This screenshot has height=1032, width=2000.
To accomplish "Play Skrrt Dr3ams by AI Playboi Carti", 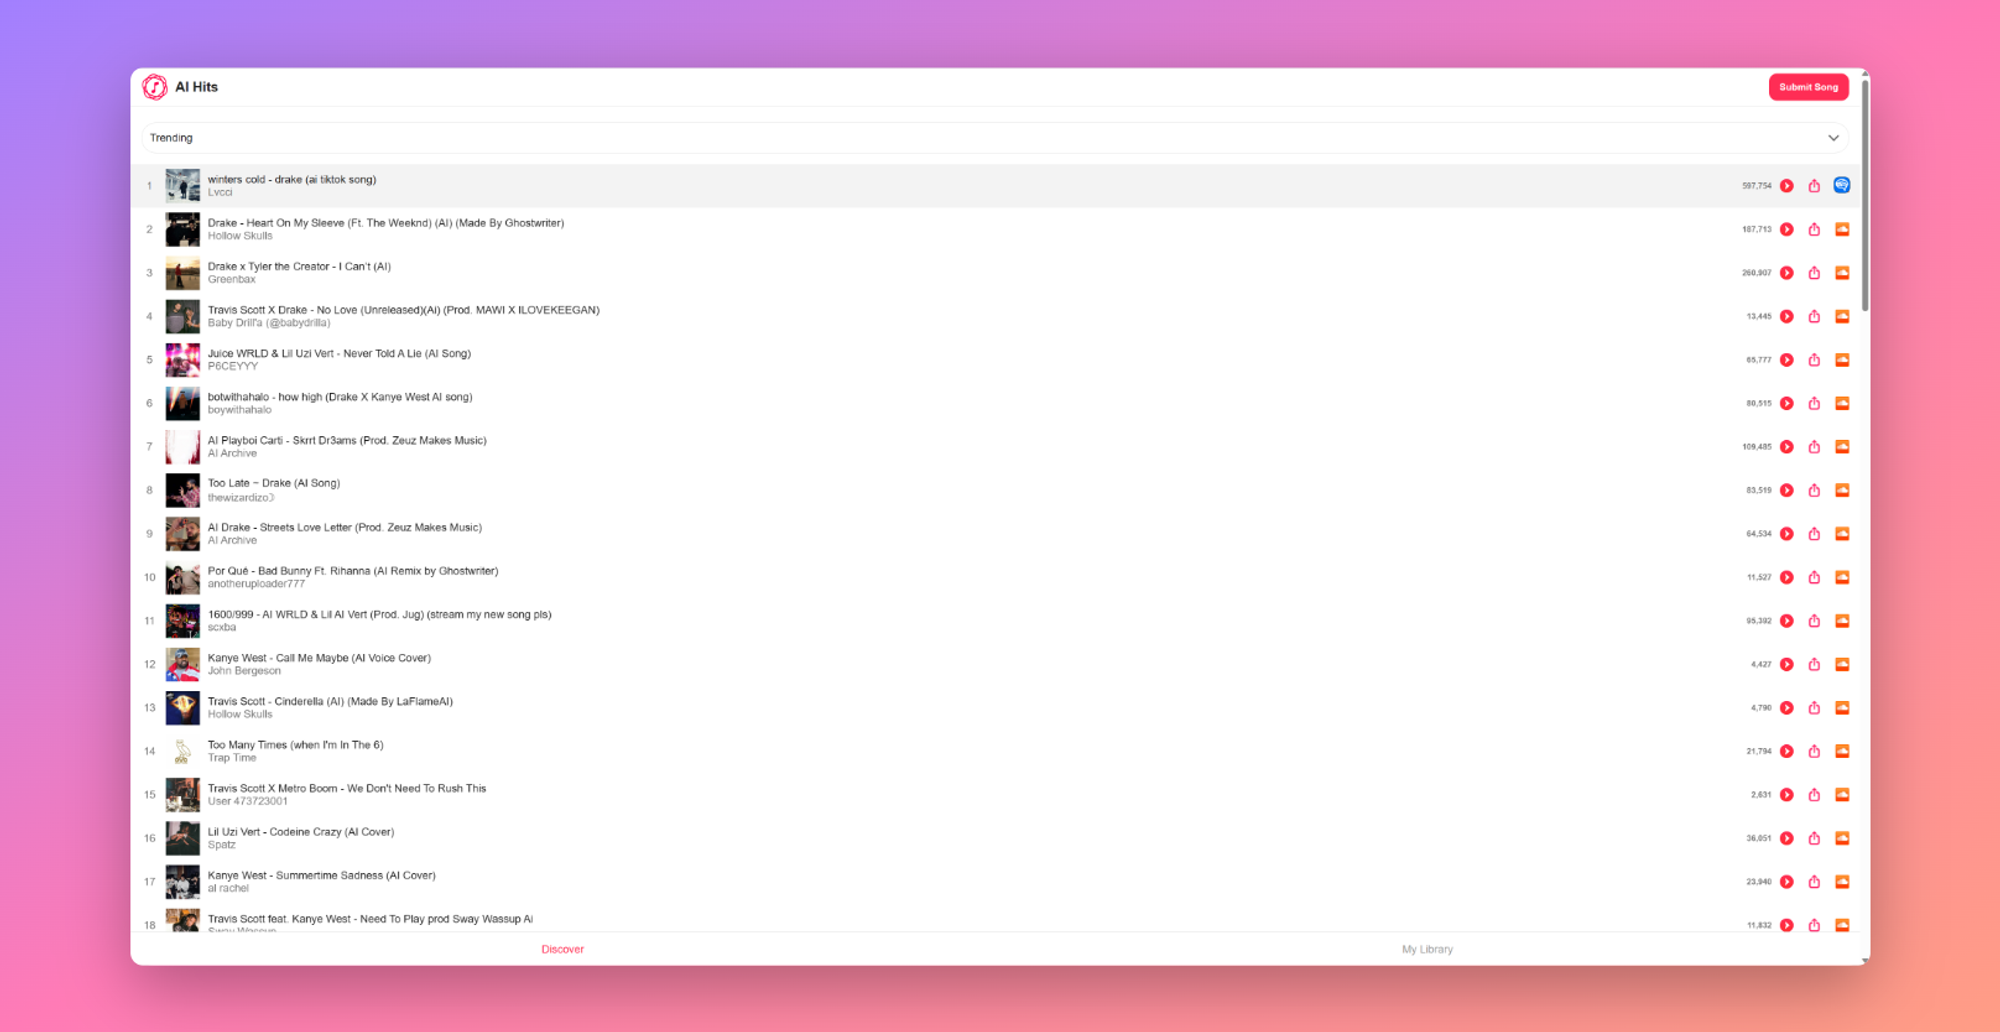I will pyautogui.click(x=1787, y=447).
